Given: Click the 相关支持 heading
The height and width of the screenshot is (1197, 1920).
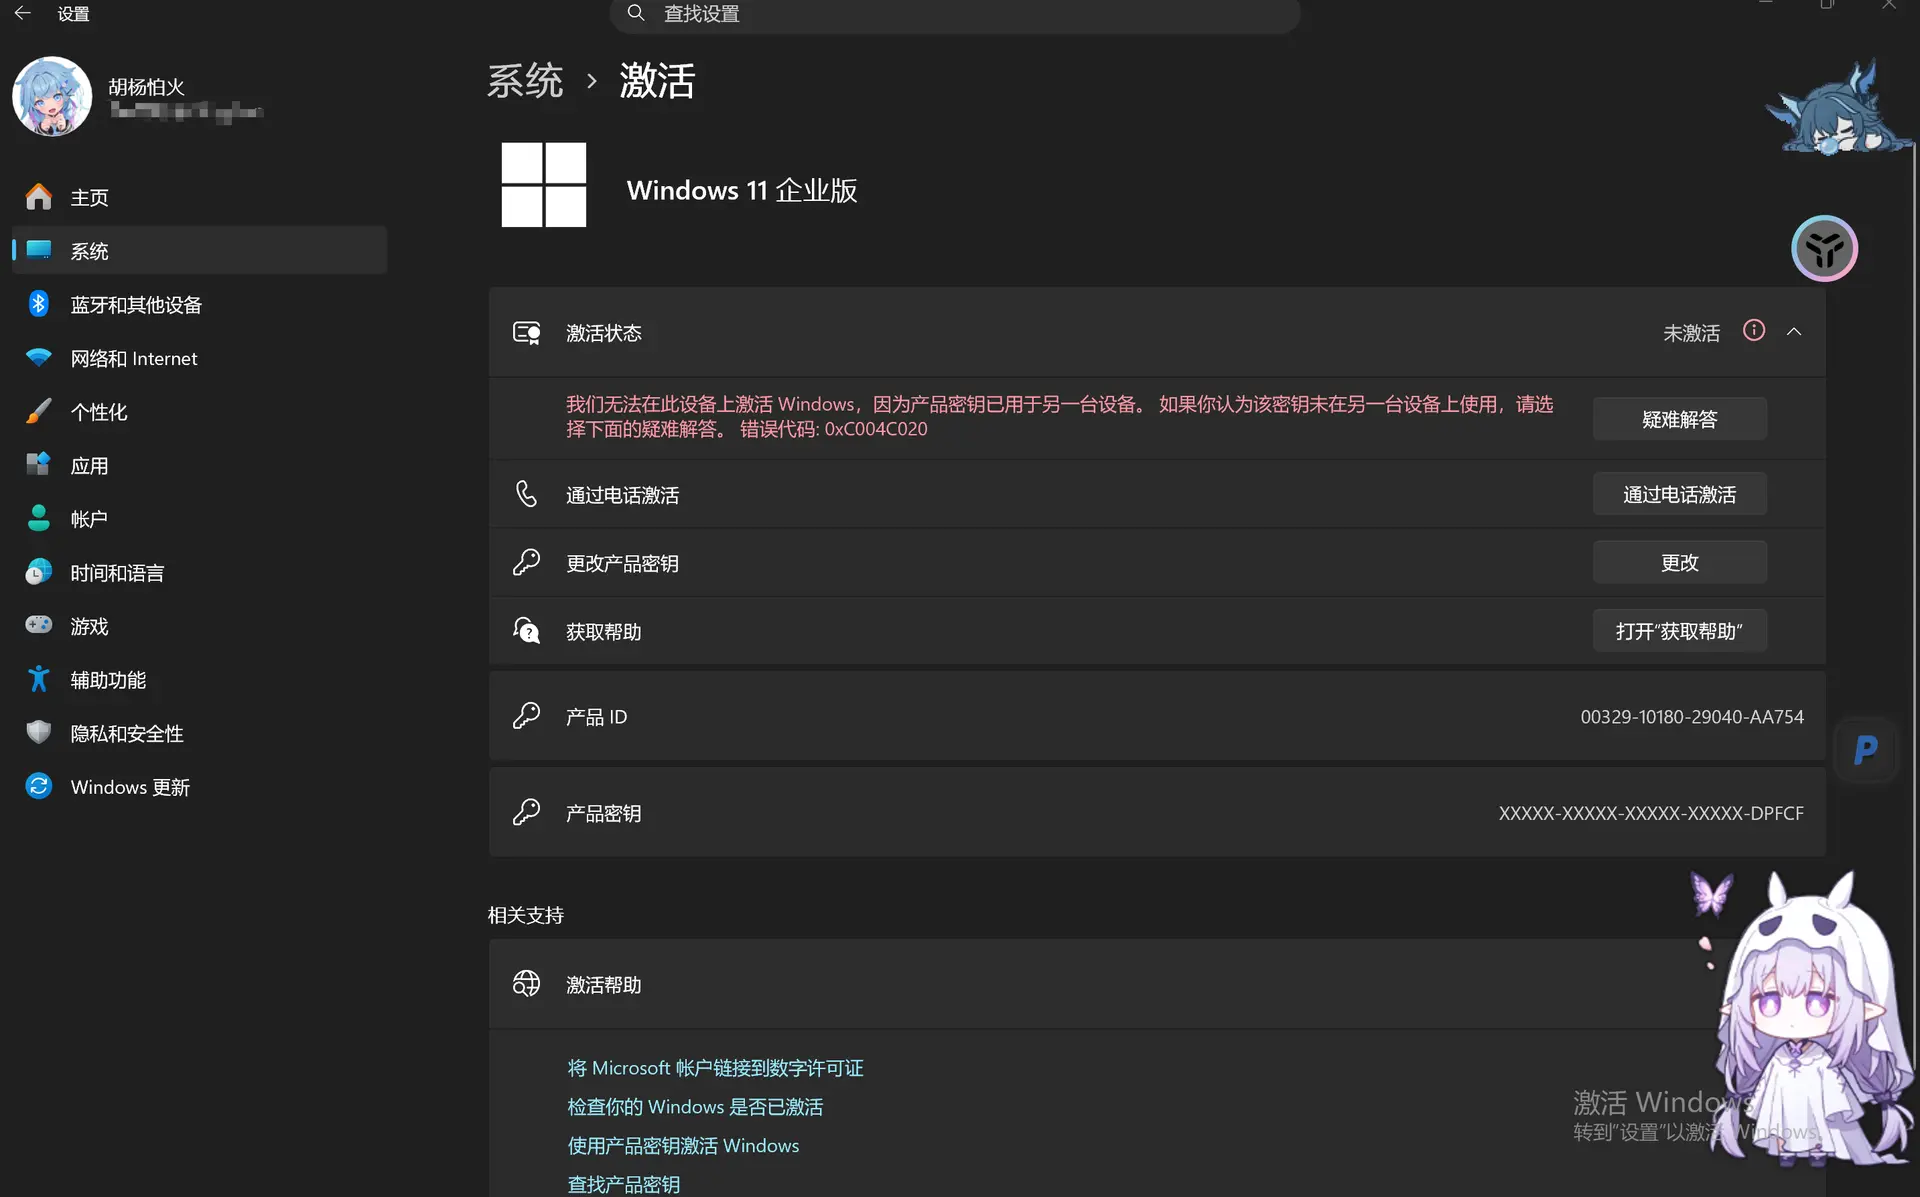Looking at the screenshot, I should coord(526,915).
